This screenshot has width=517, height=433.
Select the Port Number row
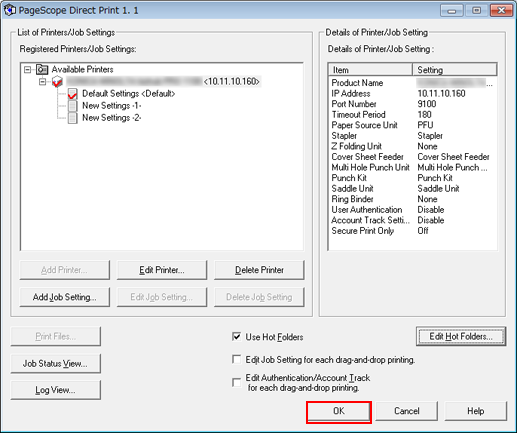pyautogui.click(x=412, y=104)
